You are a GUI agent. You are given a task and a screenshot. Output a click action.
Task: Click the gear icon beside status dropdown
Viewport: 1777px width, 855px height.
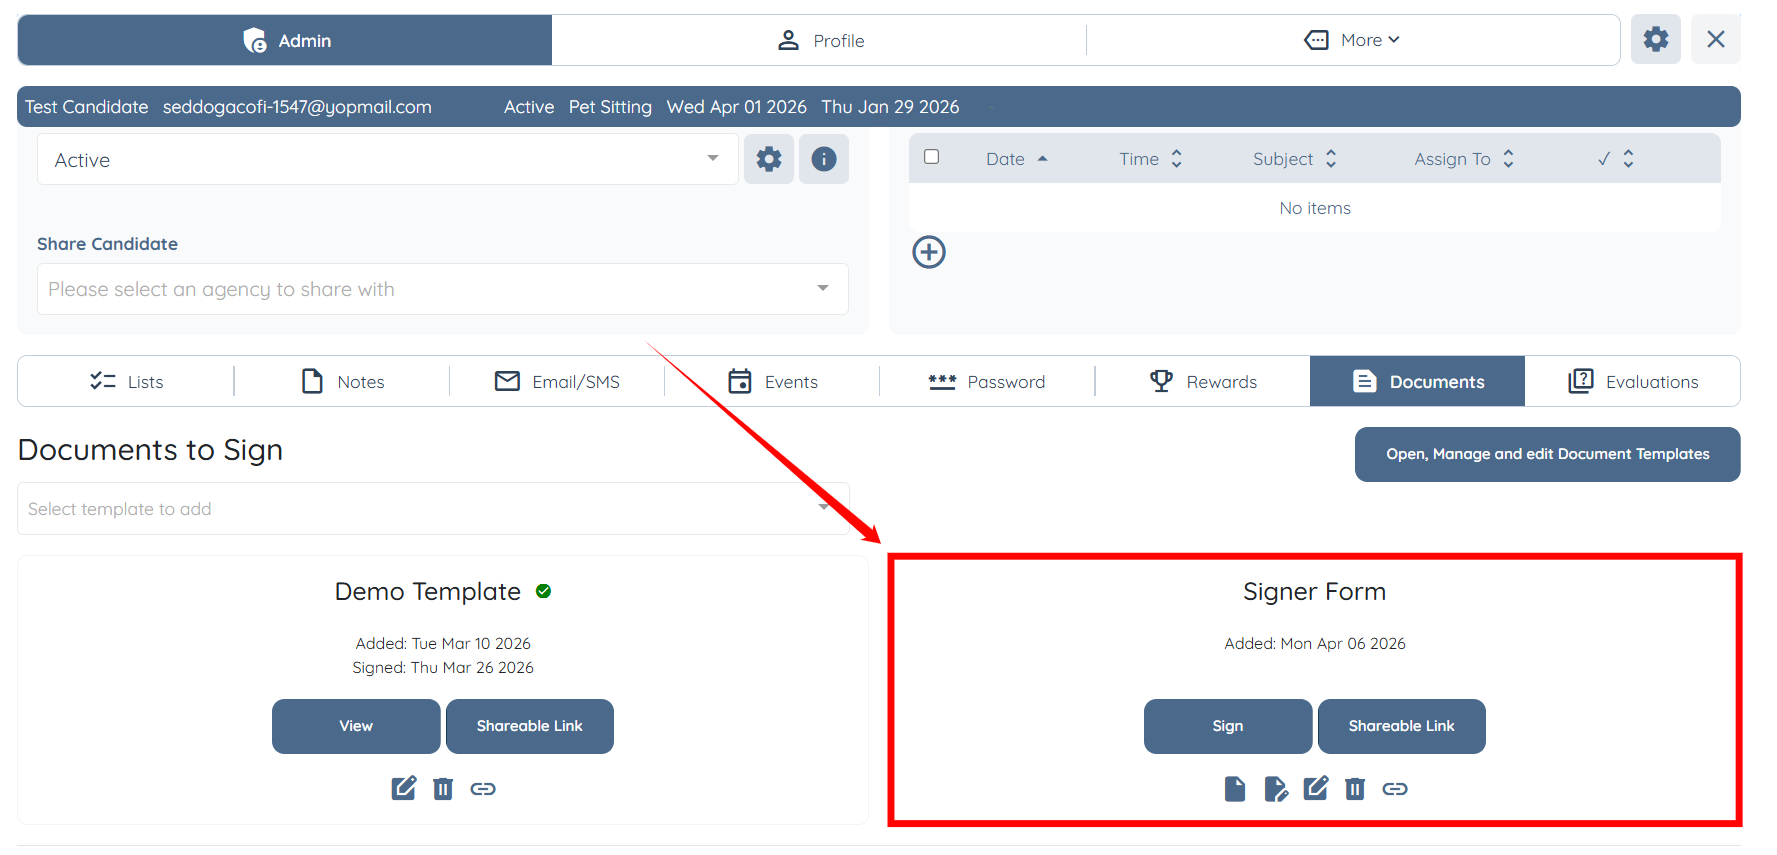769,159
